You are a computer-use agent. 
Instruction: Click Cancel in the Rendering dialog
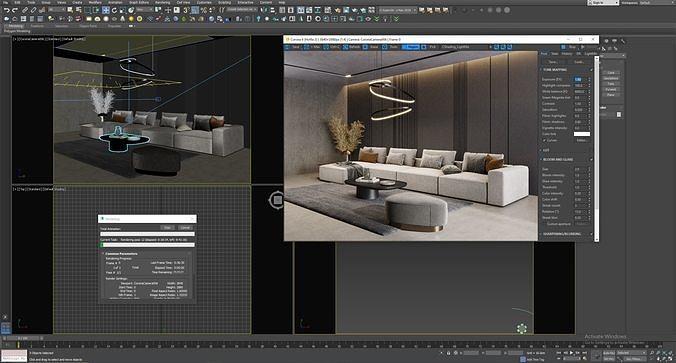click(185, 227)
